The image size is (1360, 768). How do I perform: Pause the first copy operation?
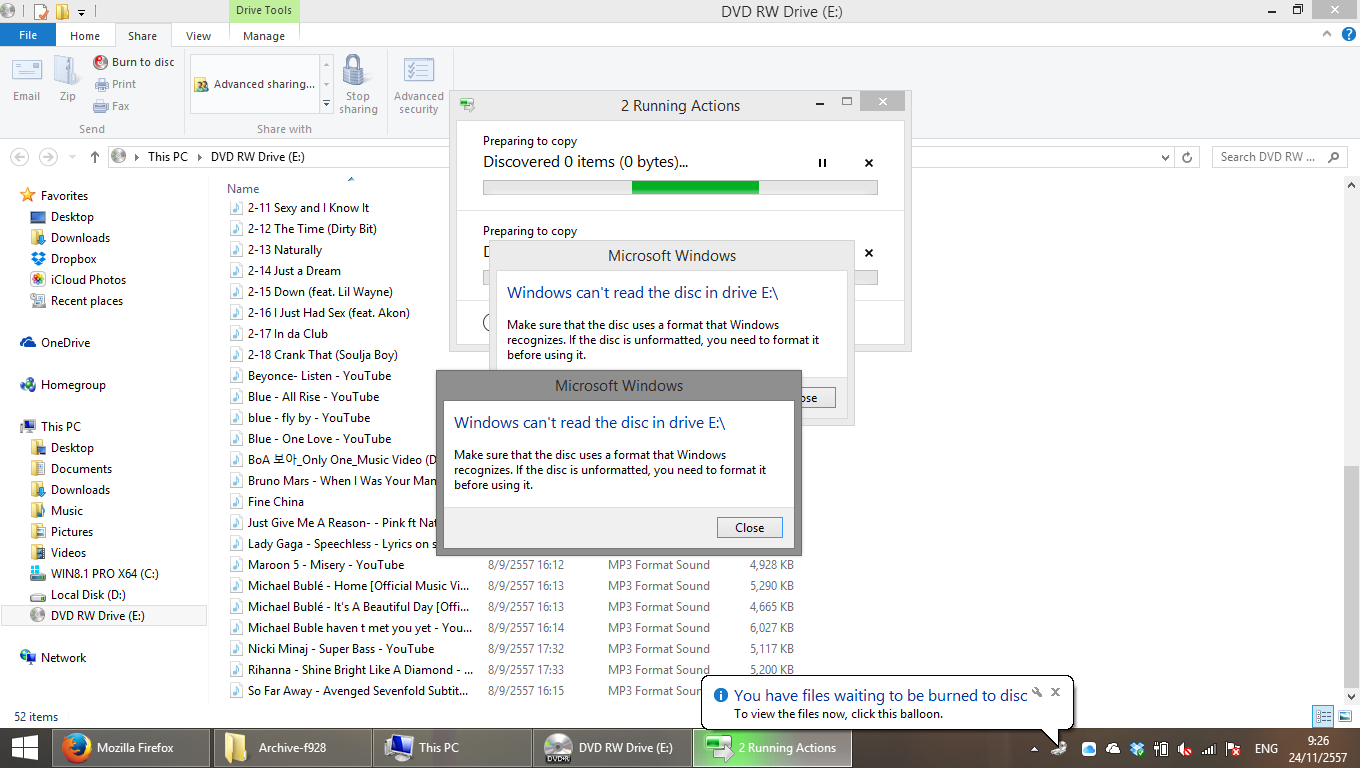point(823,163)
